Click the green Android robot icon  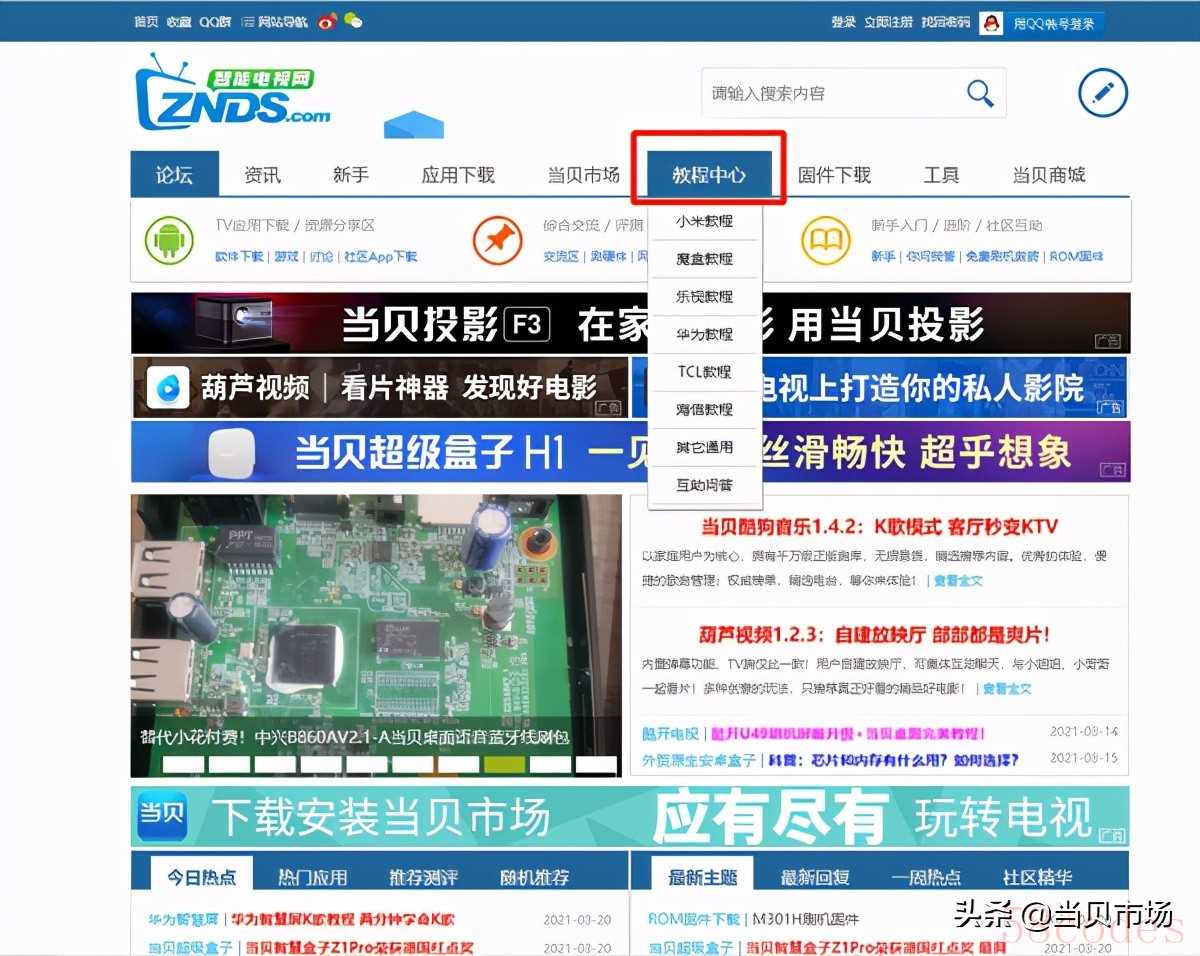[x=169, y=241]
